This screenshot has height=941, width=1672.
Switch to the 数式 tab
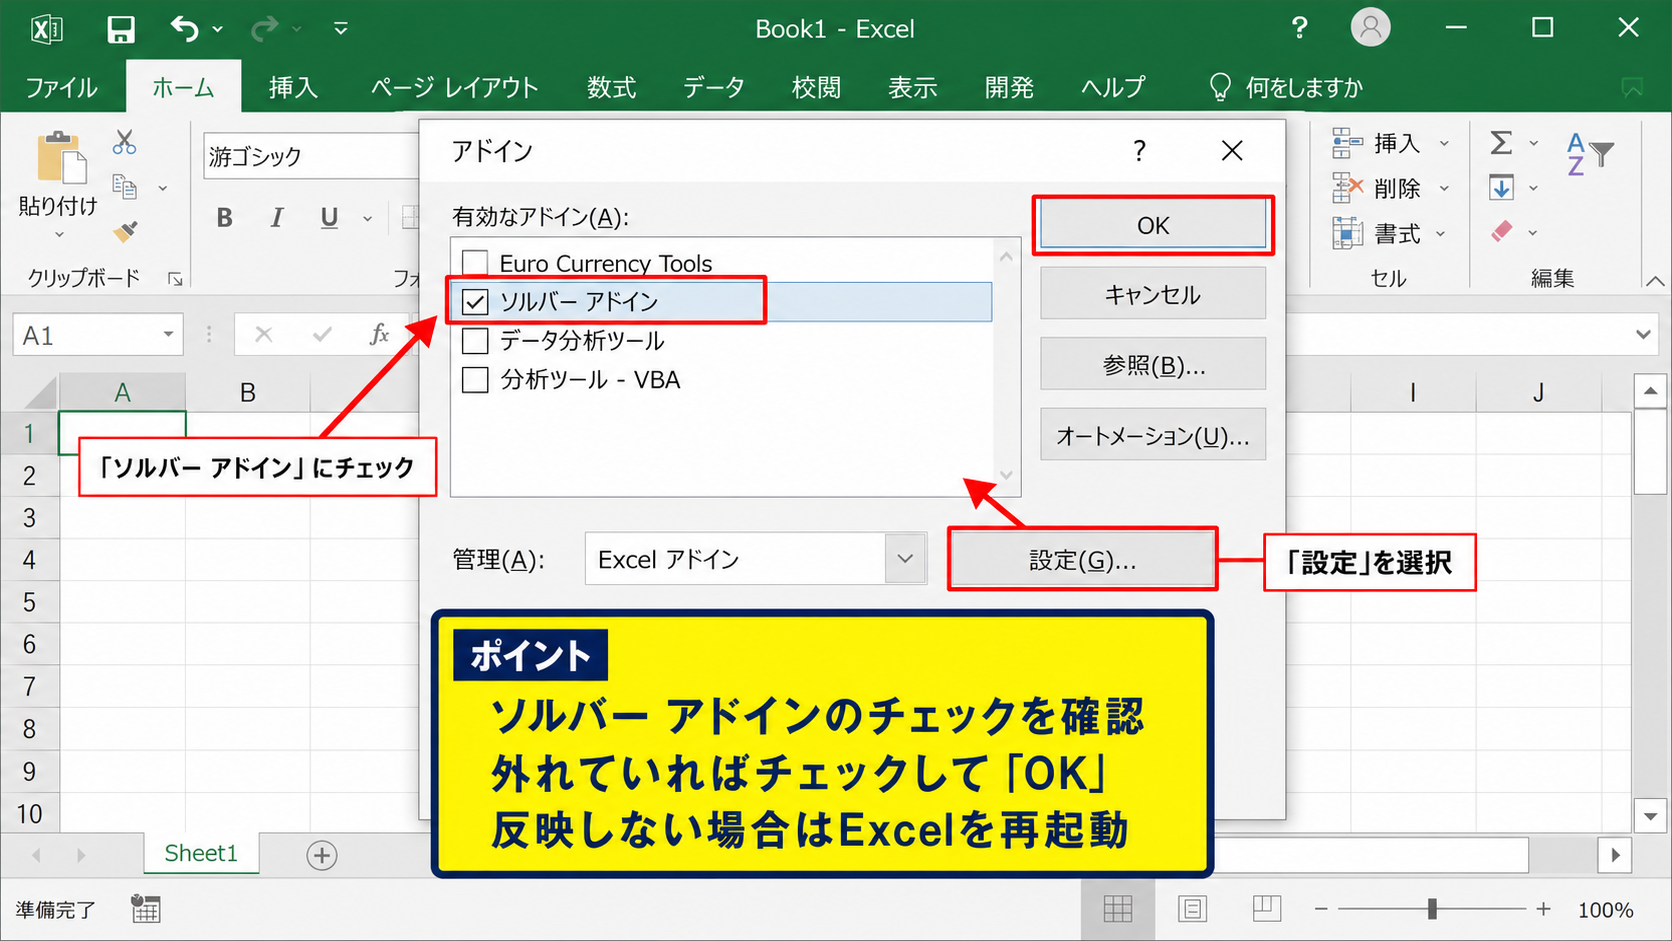(x=611, y=88)
